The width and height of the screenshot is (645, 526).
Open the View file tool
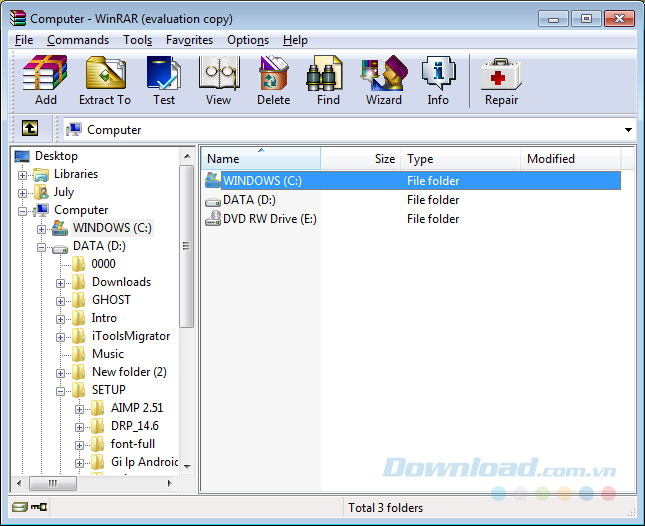(x=218, y=80)
